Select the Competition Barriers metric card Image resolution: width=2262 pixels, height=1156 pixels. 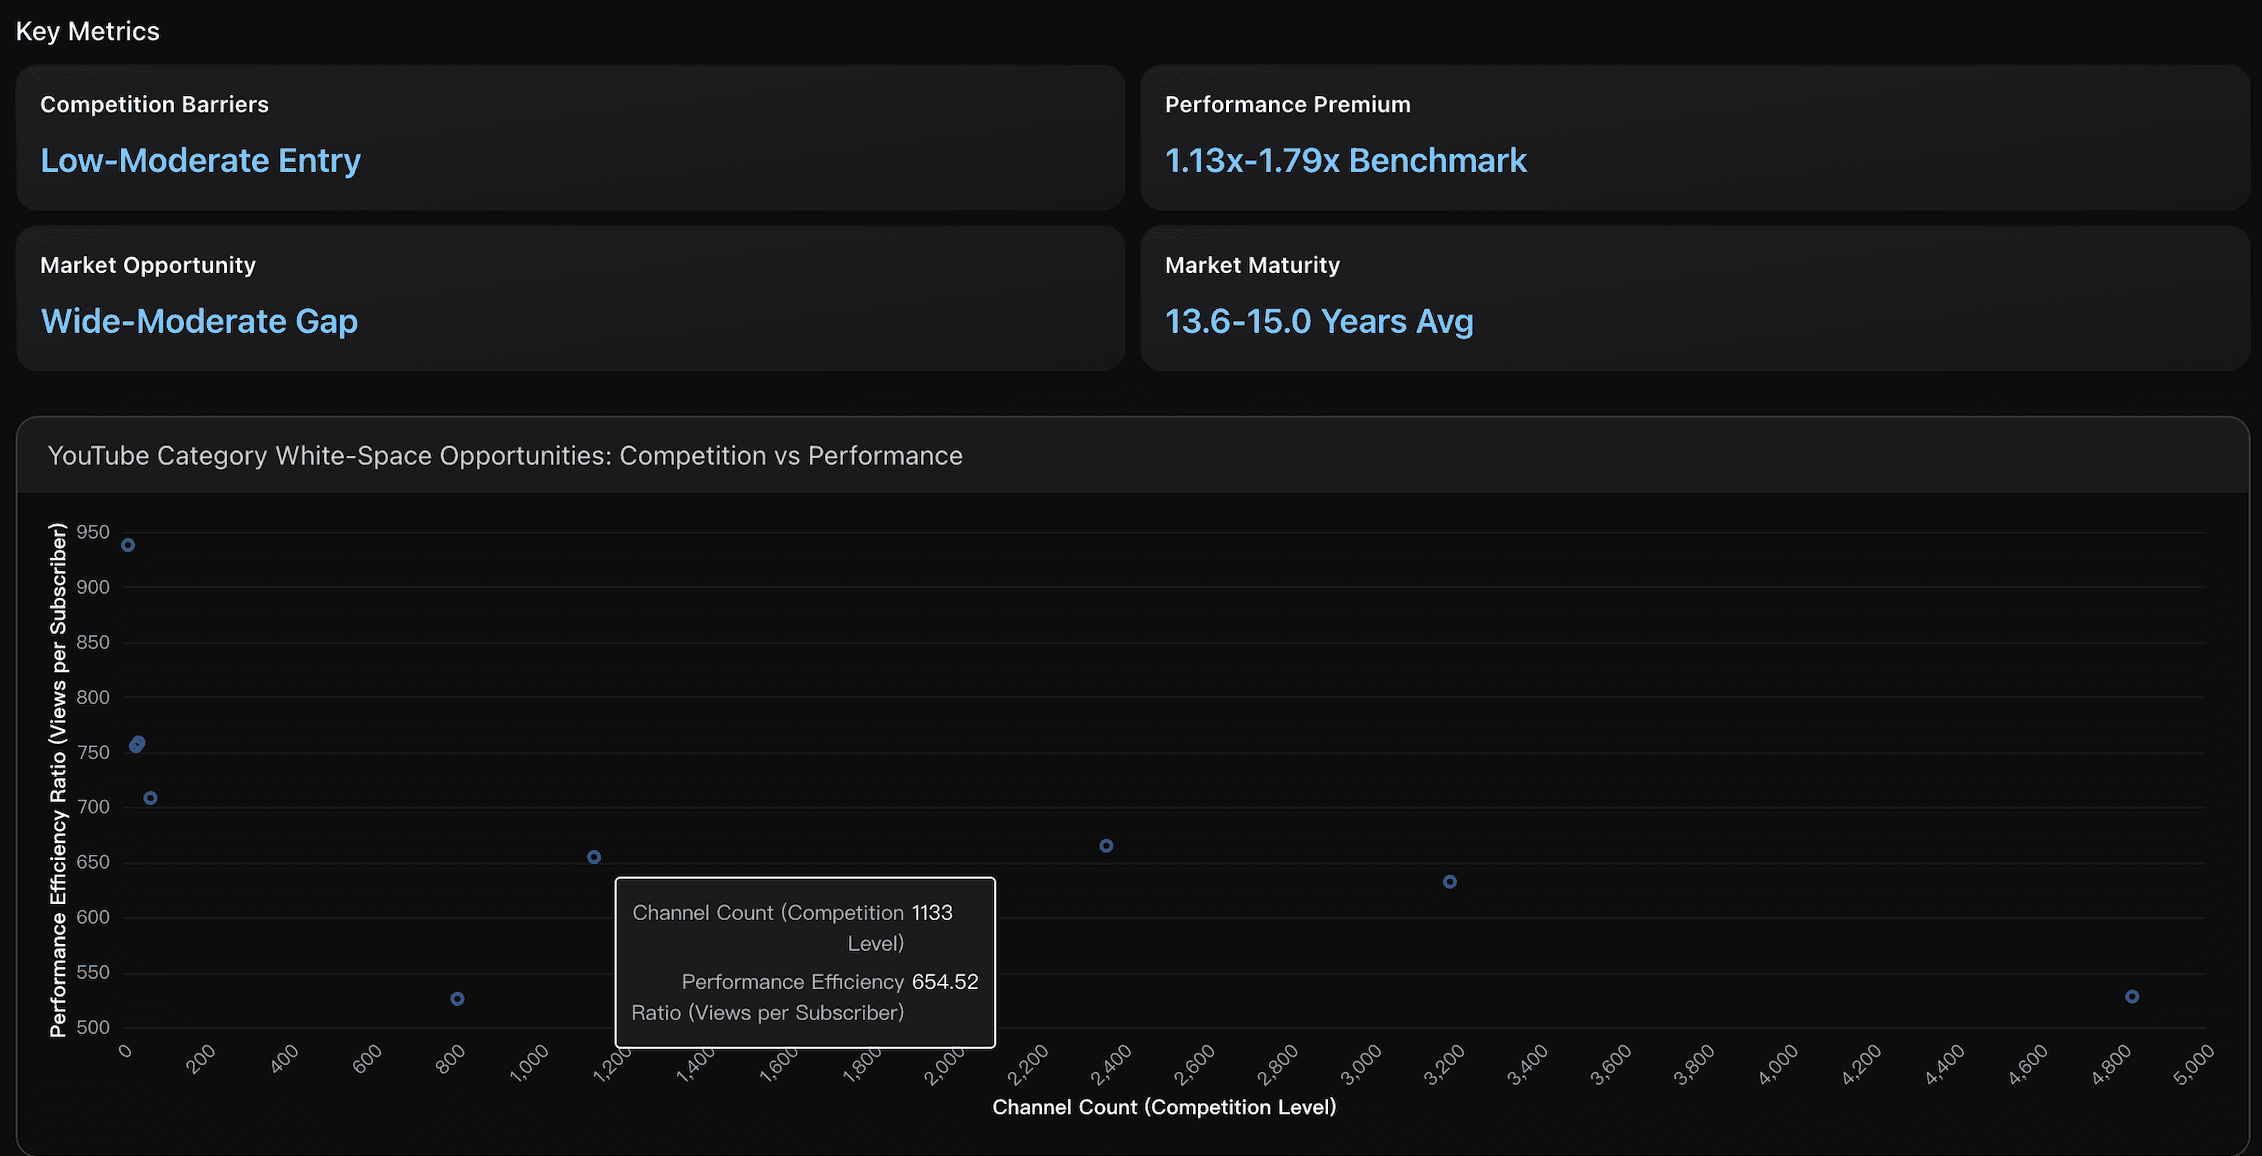click(570, 137)
